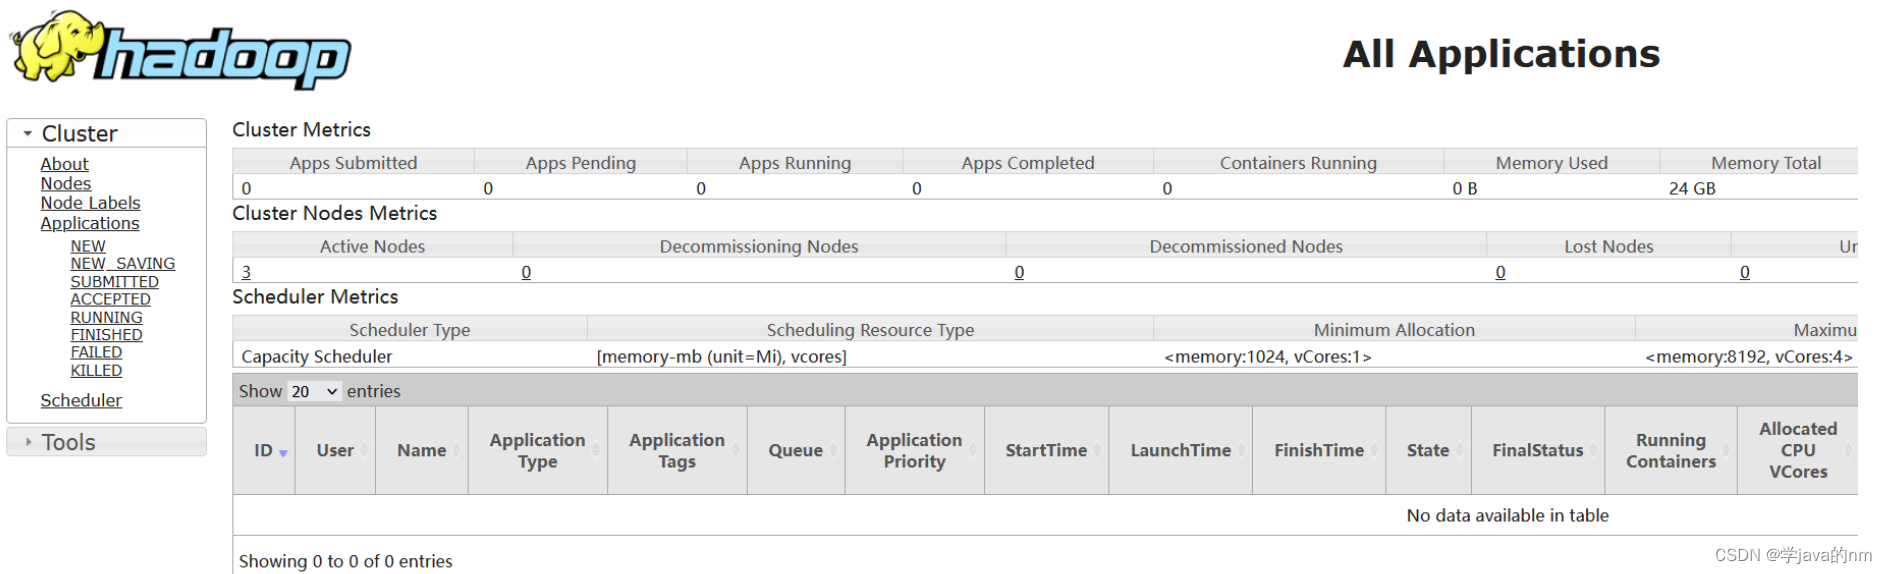Click the Apps Completed header

[x=1028, y=162]
